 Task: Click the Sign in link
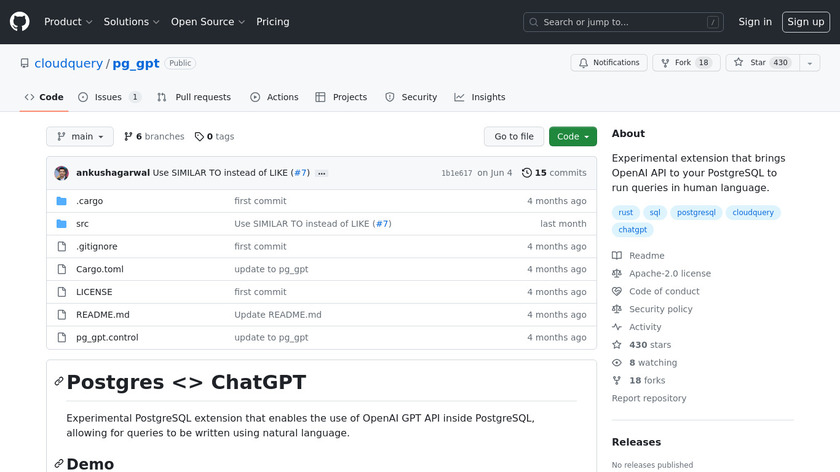tap(755, 22)
